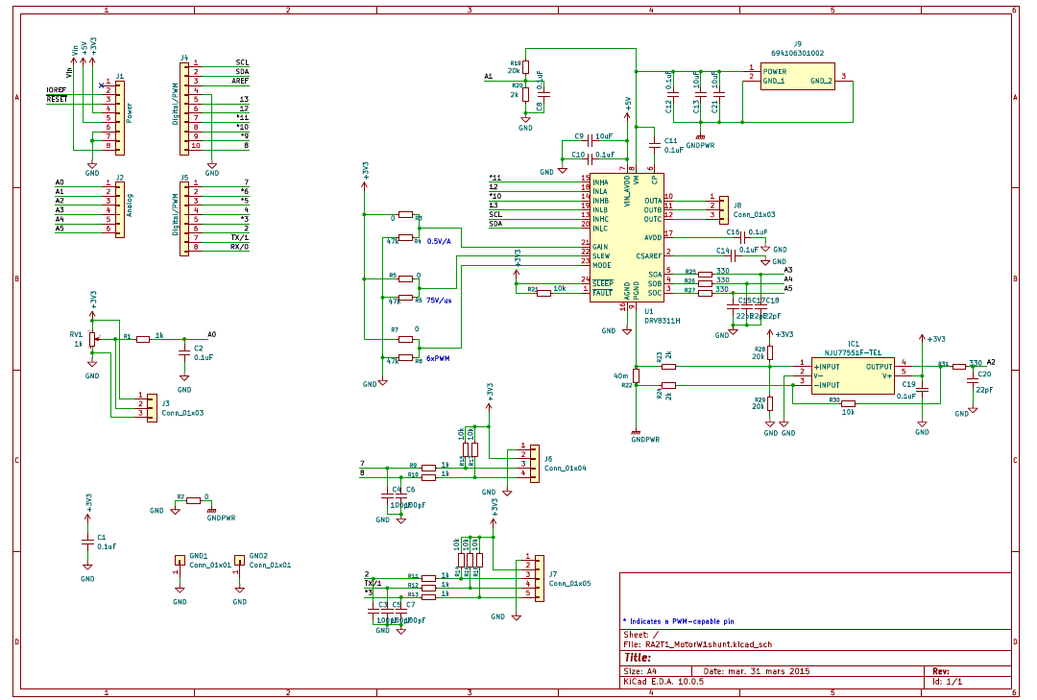The height and width of the screenshot is (700, 1037).
Task: Select the "File: RA2T1_MotorW1shunt.kicad_sch" title block entry
Action: pyautogui.click(x=698, y=644)
